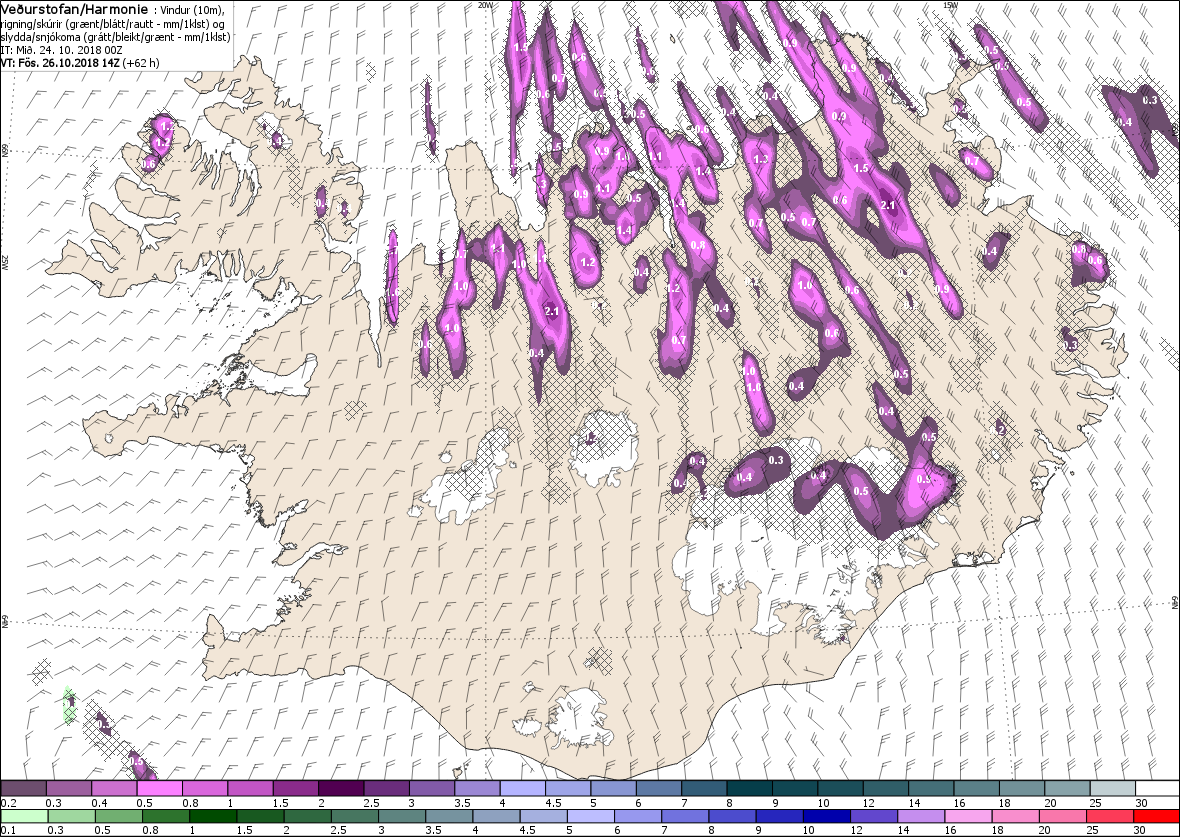
Task: Click the coral red 25 swatch in lower legend
Action: coord(1110,817)
